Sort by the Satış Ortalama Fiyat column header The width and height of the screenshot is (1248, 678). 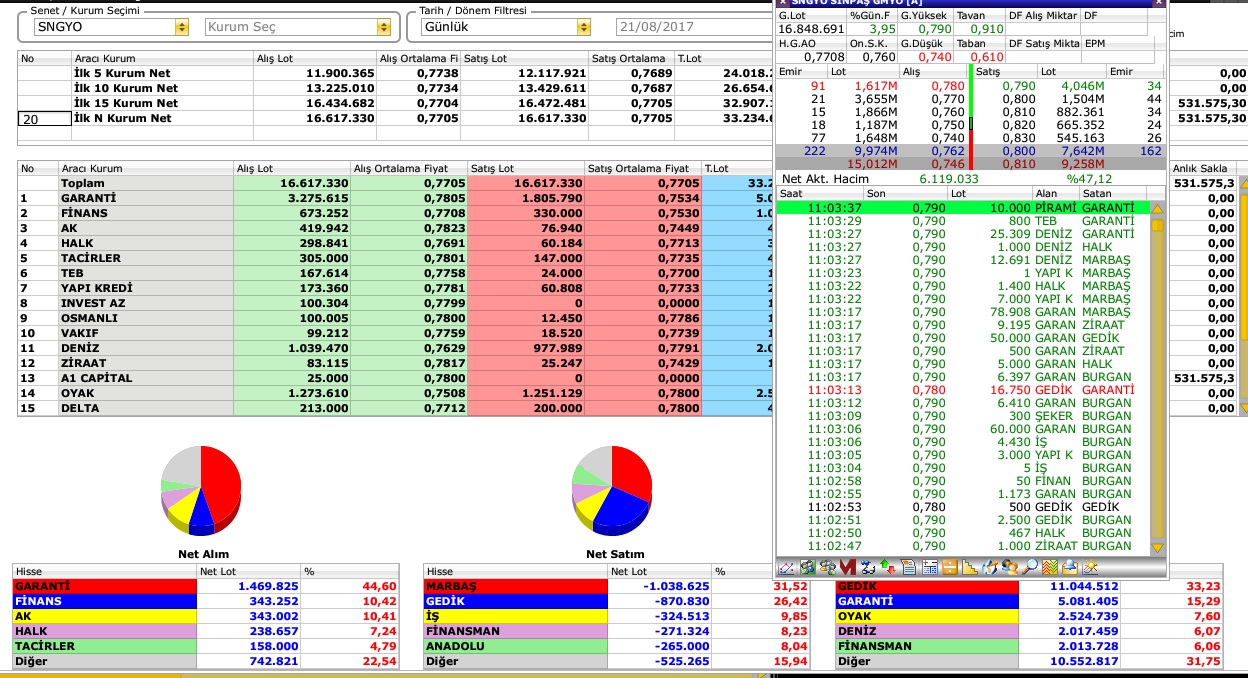tap(643, 169)
